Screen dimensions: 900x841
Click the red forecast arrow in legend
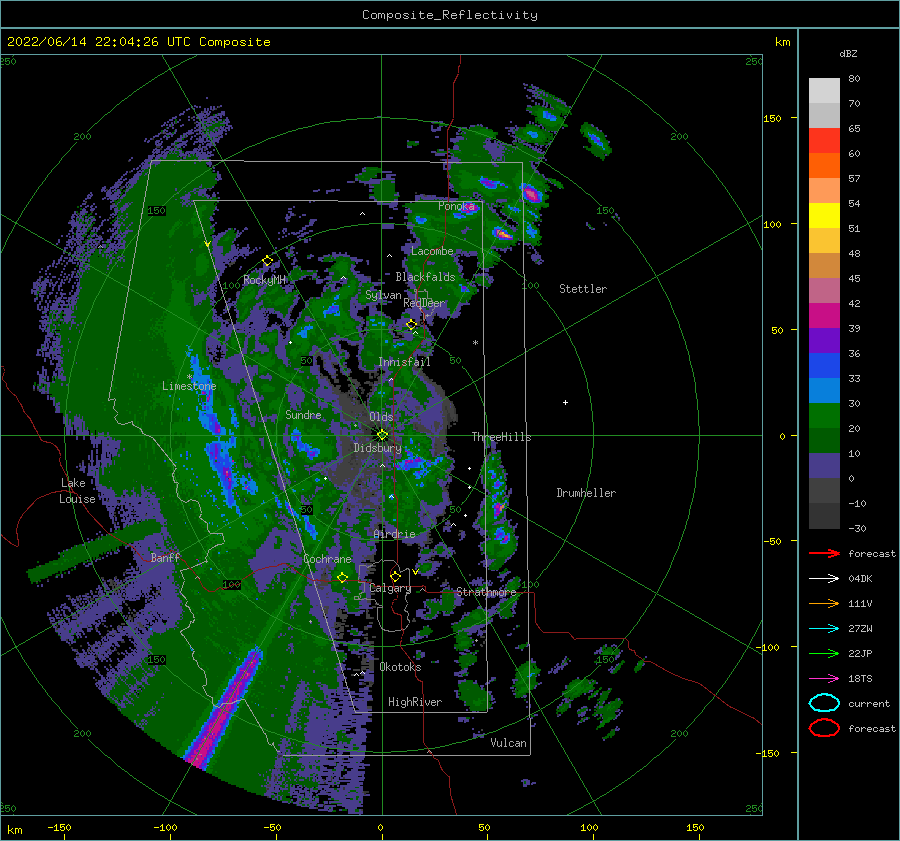tap(824, 553)
